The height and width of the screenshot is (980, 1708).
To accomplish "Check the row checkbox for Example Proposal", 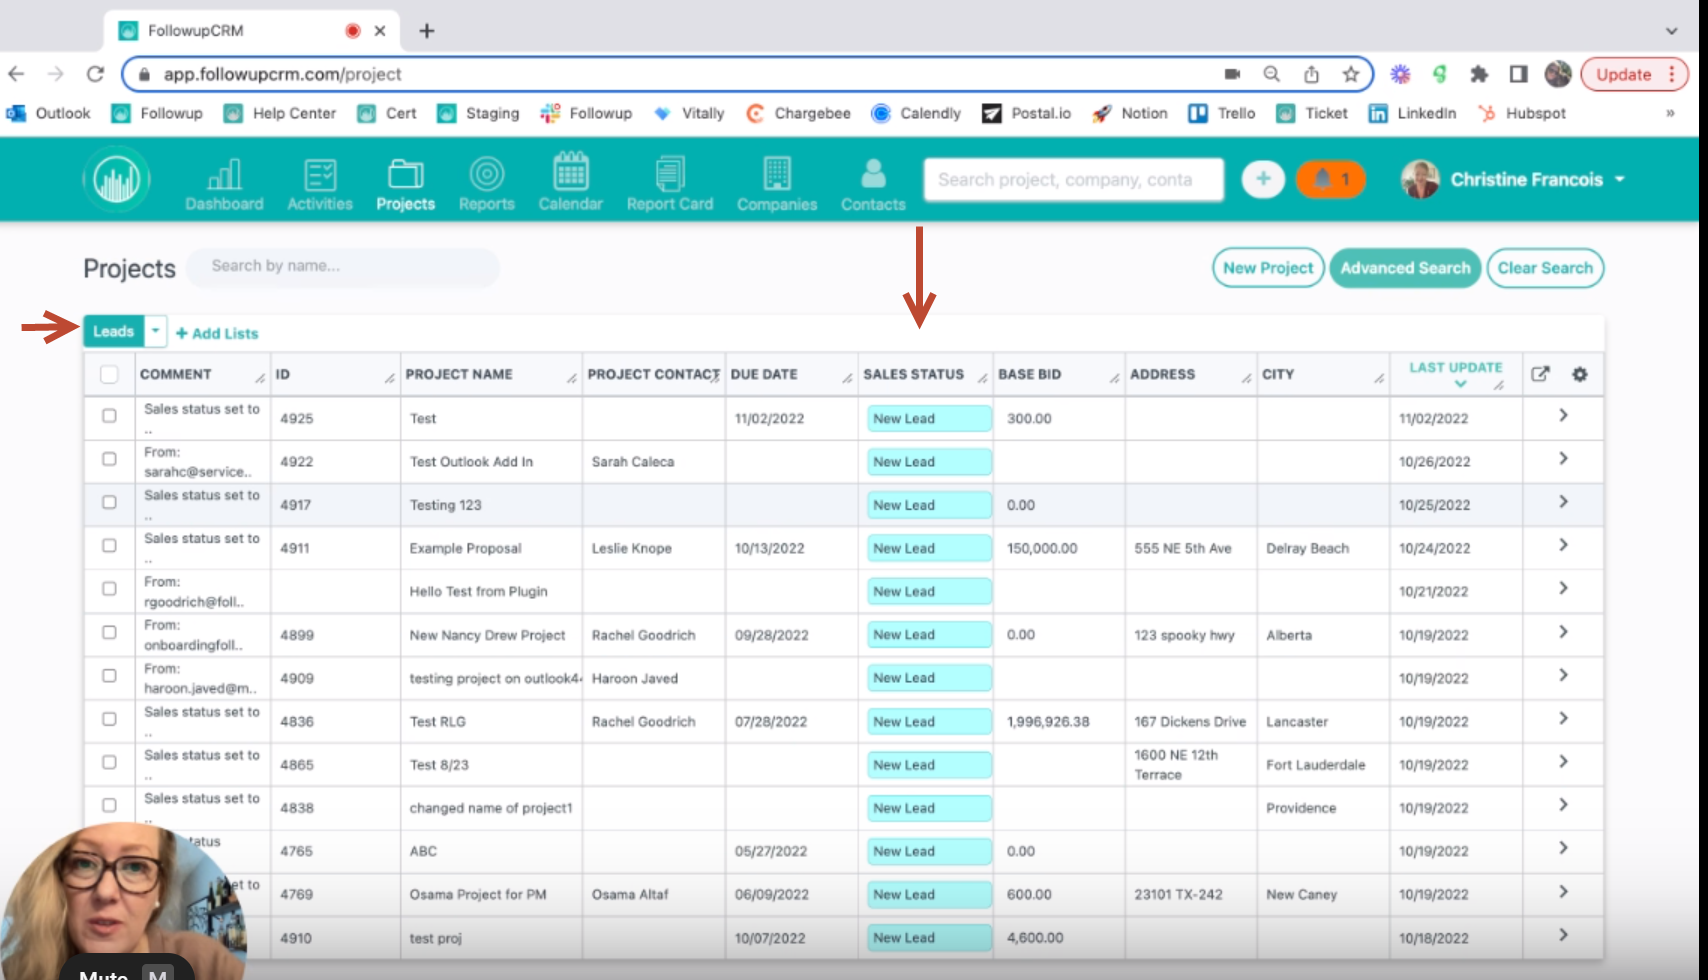I will (x=109, y=547).
